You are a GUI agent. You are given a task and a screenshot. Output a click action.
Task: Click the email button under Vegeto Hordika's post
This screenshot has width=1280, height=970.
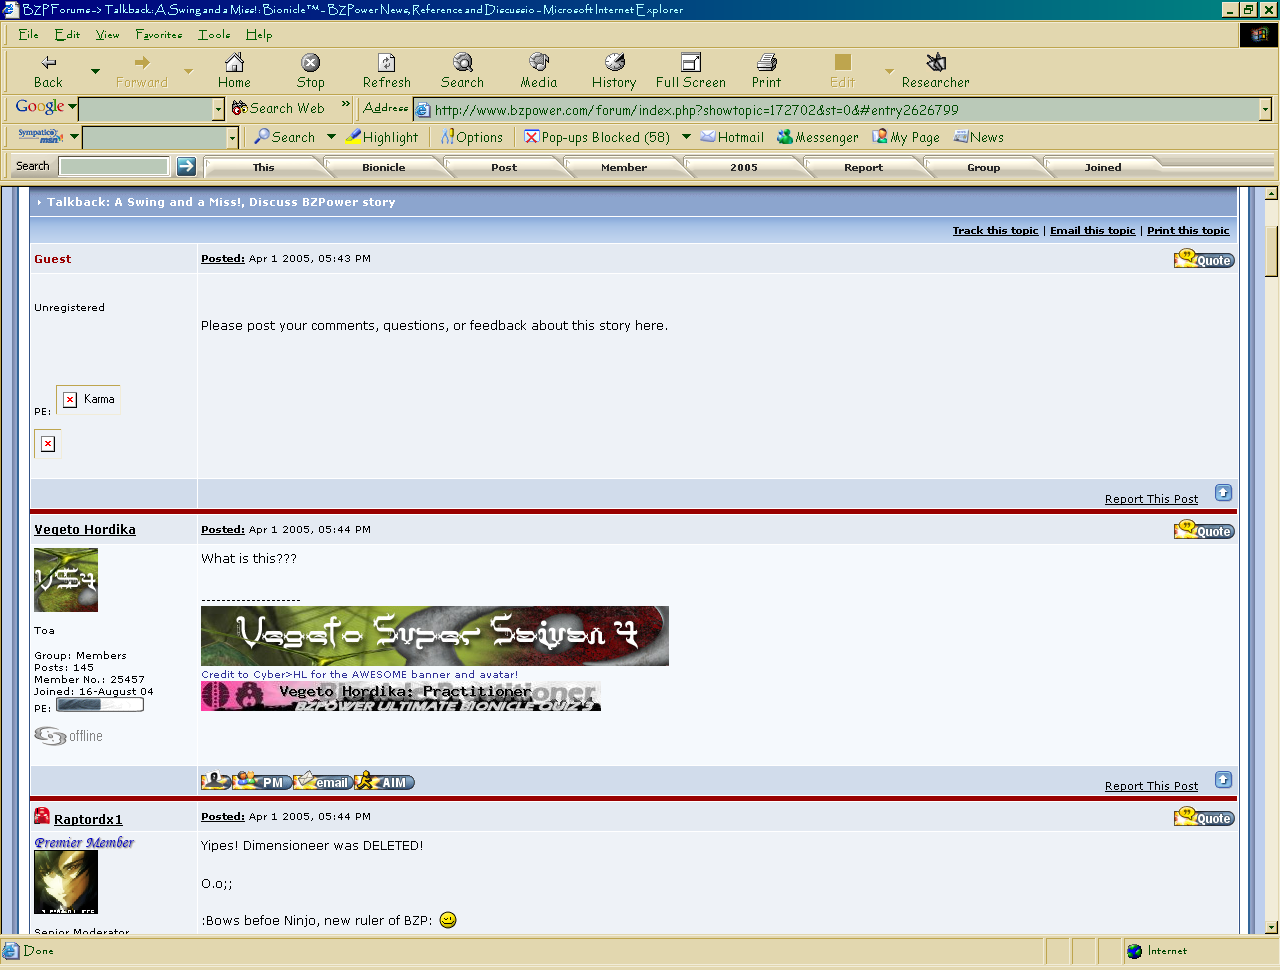point(323,781)
